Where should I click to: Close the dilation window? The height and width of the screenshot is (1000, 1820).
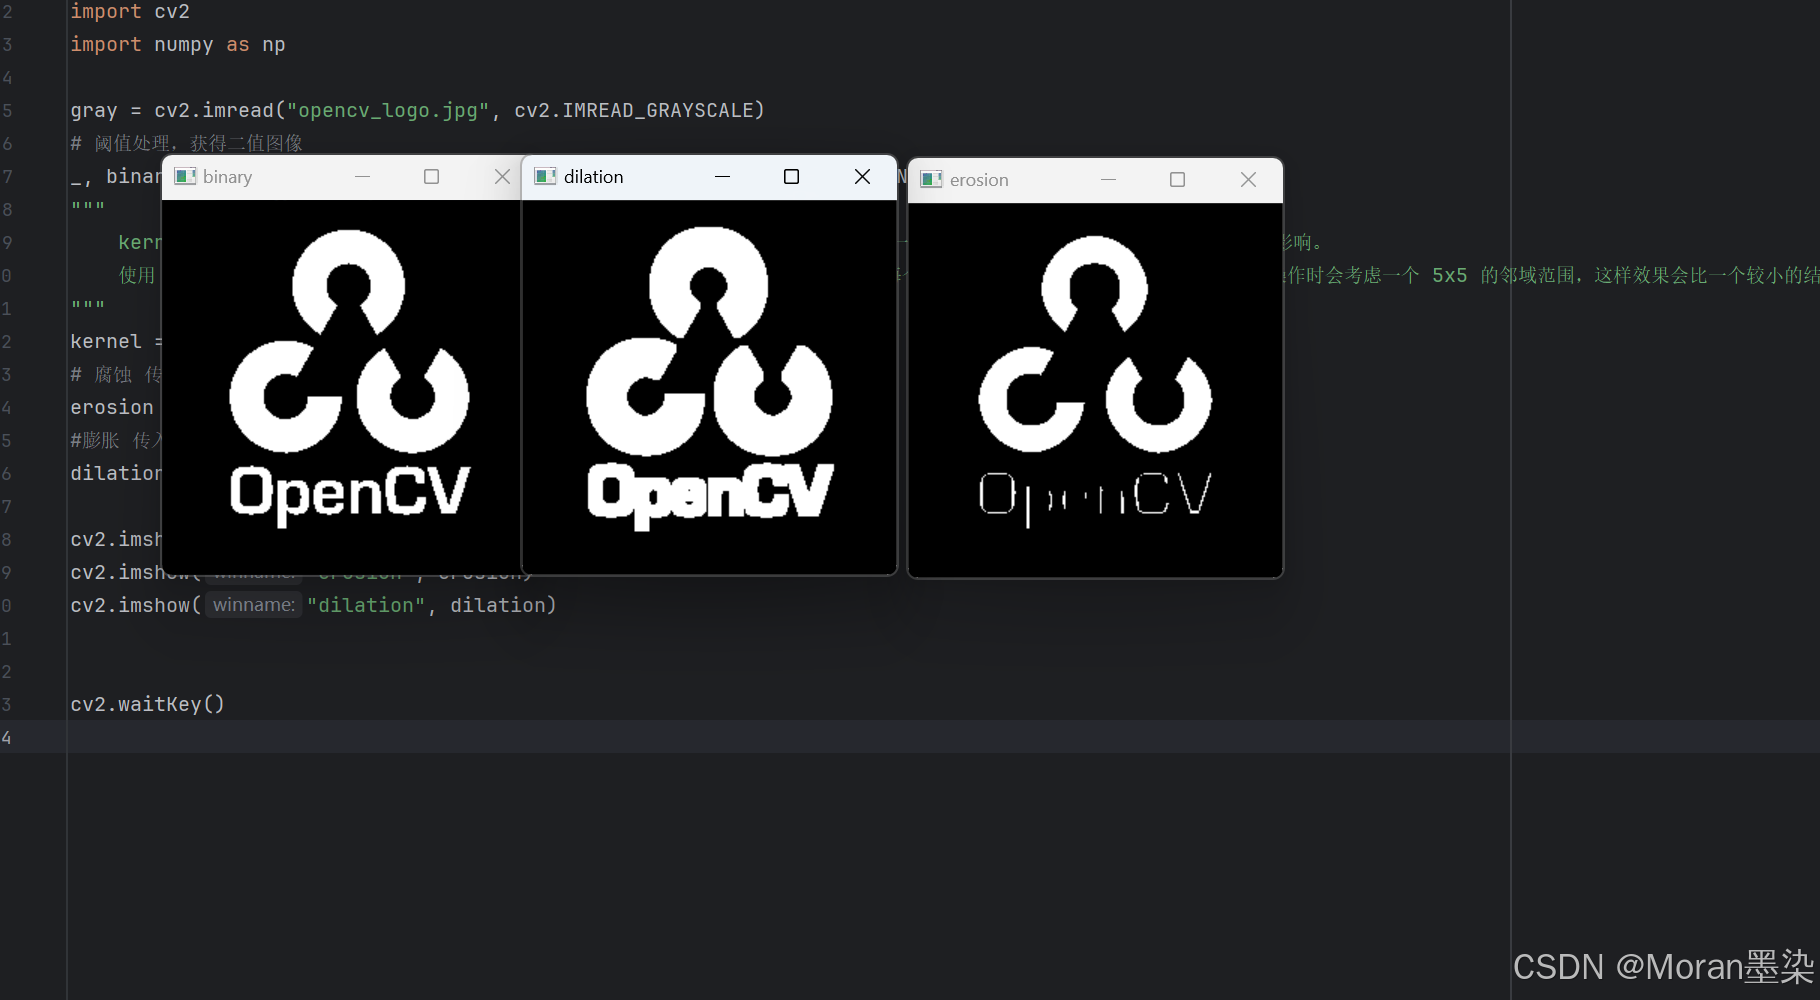(x=862, y=177)
